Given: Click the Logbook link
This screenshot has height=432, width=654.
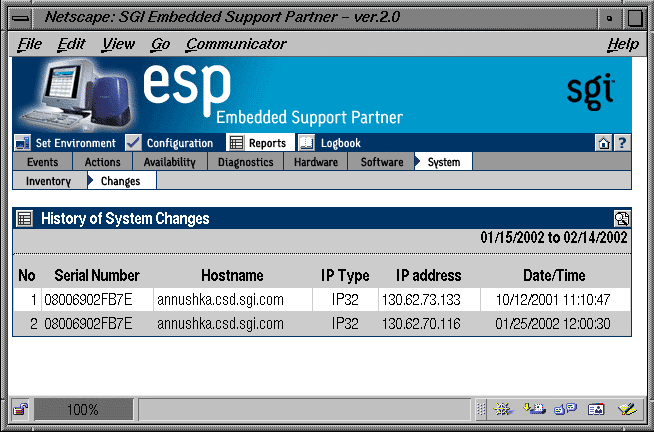Looking at the screenshot, I should coord(340,143).
